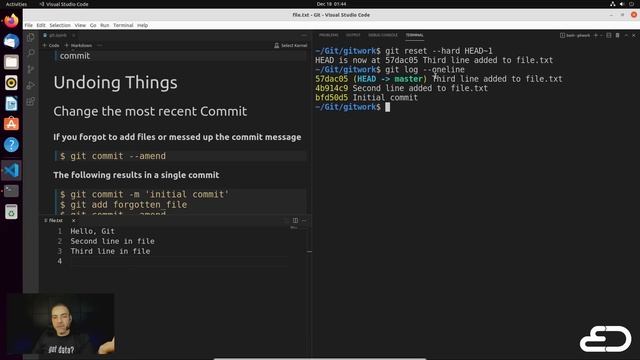Kill the terminal with trash icon
Viewport: 640px width, 360px height.
tap(617, 36)
